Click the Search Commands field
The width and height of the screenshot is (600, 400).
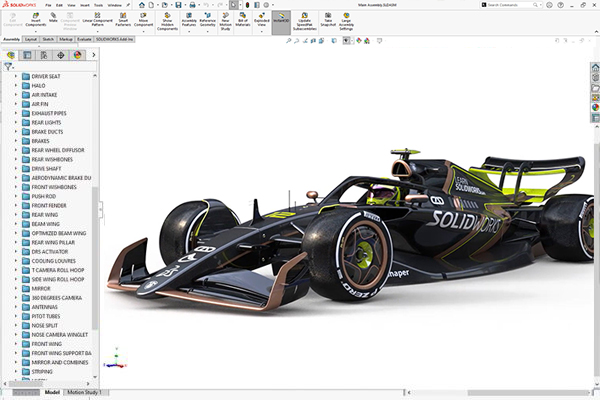[505, 4]
